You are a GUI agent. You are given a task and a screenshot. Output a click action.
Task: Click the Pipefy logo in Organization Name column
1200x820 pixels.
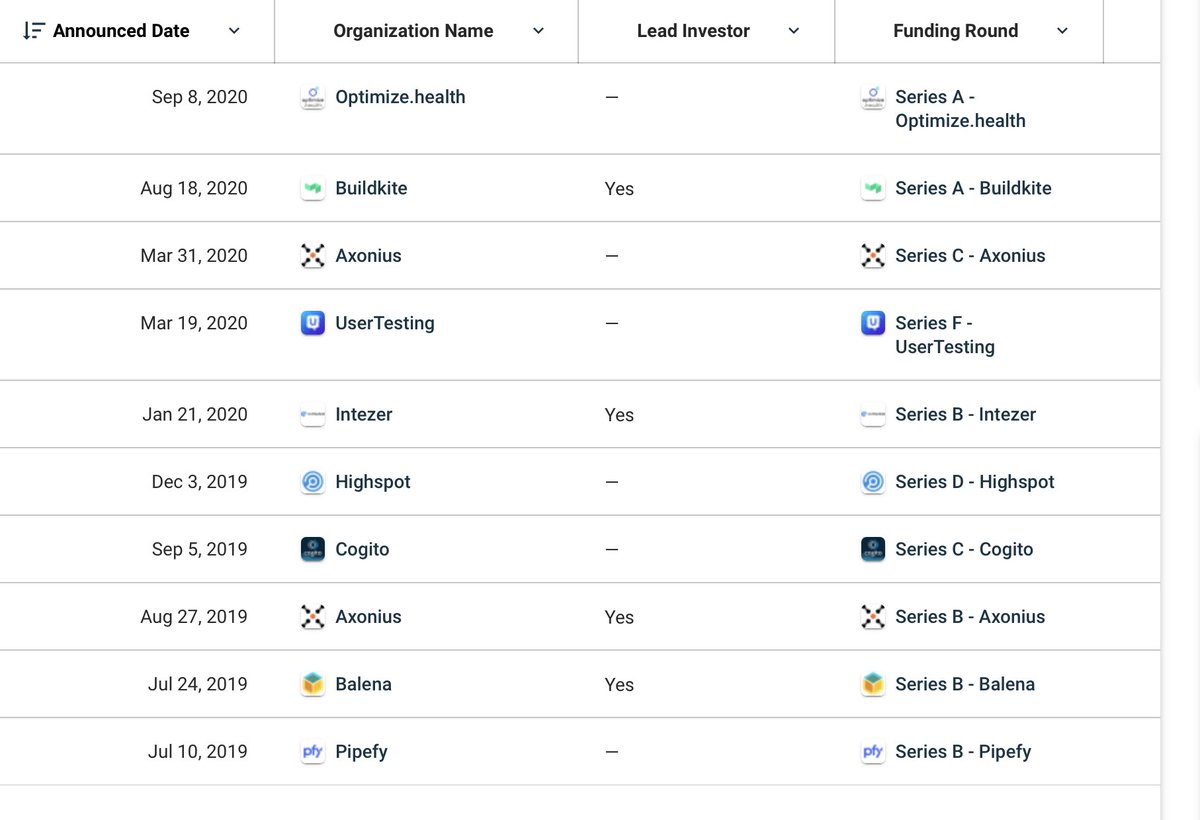pos(313,752)
